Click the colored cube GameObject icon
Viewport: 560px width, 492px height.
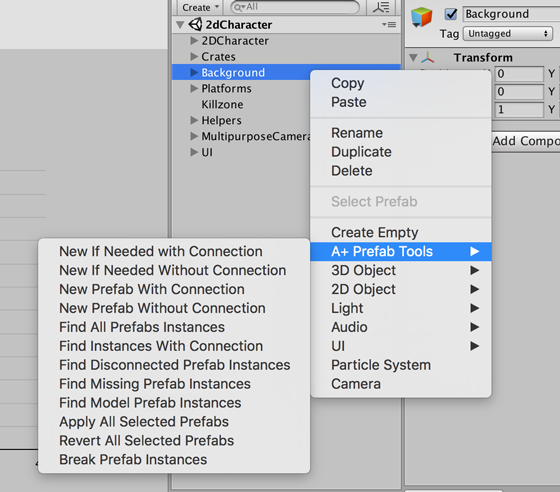click(x=421, y=17)
